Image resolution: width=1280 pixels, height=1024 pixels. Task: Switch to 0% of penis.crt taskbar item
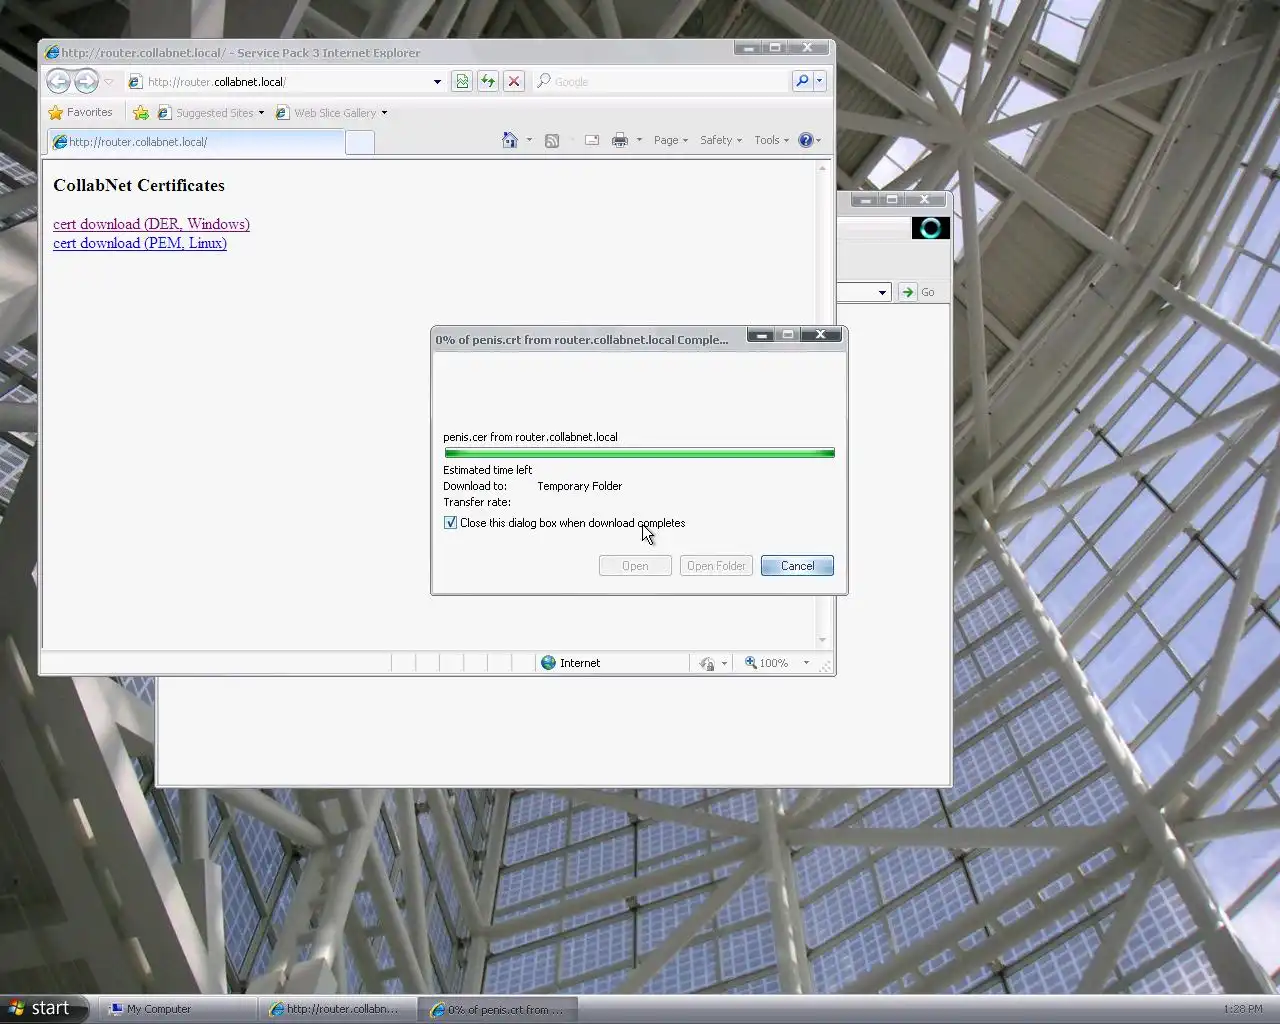498,1009
